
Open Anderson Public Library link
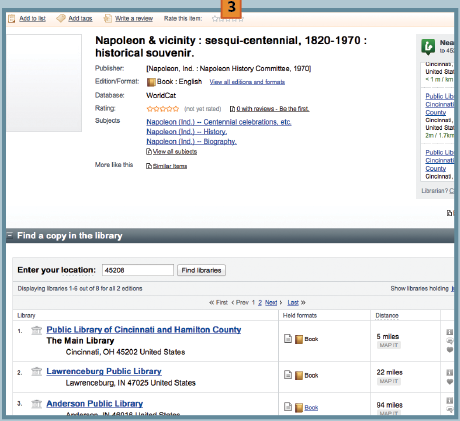point(95,404)
